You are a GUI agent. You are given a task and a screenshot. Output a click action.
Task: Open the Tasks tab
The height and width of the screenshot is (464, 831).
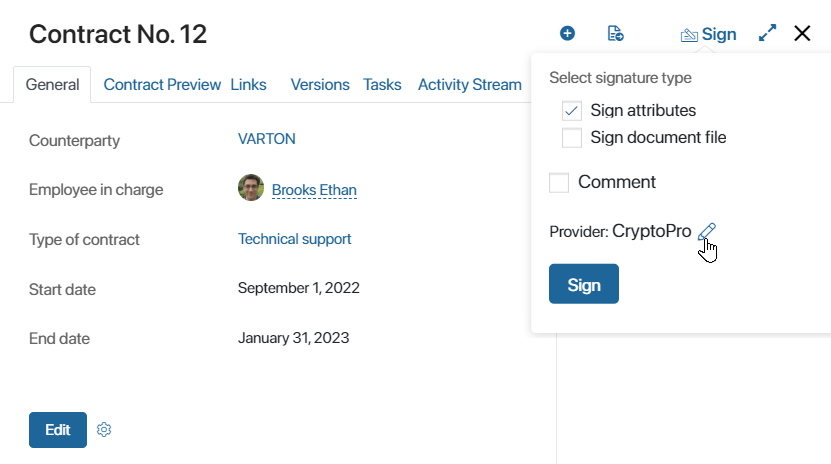tap(382, 85)
